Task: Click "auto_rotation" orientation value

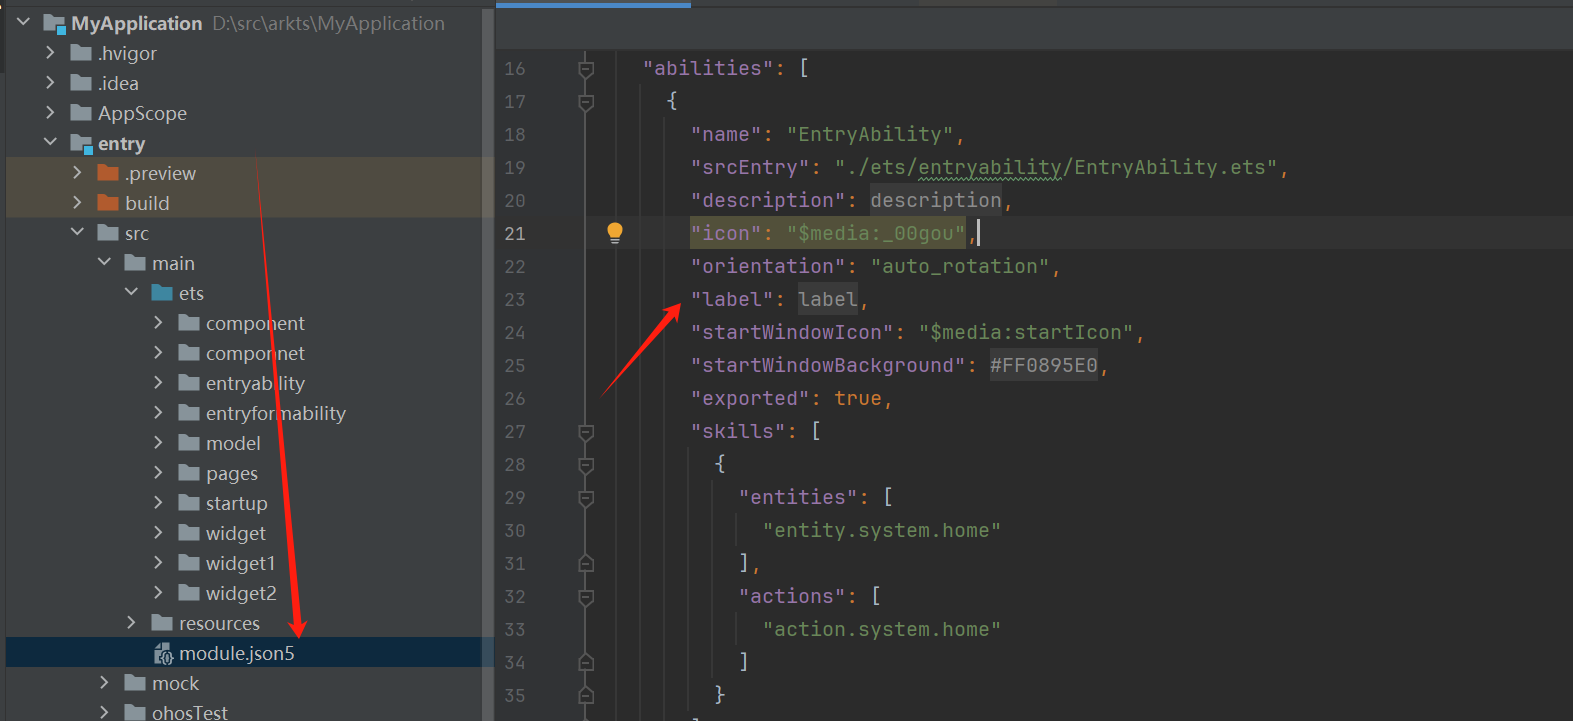Action: click(960, 266)
